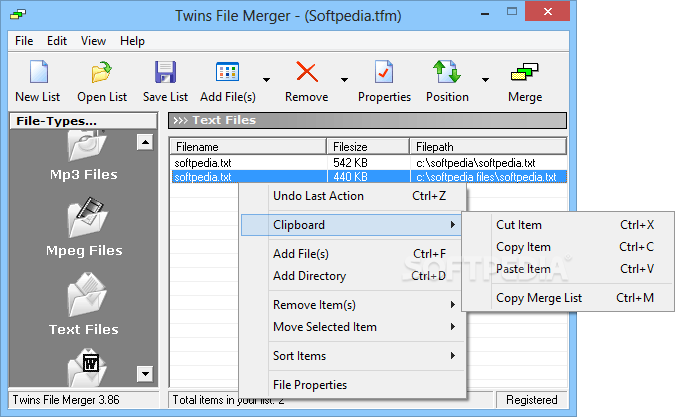The width and height of the screenshot is (675, 417).
Task: Click the Merge toolbar icon
Action: (x=524, y=71)
